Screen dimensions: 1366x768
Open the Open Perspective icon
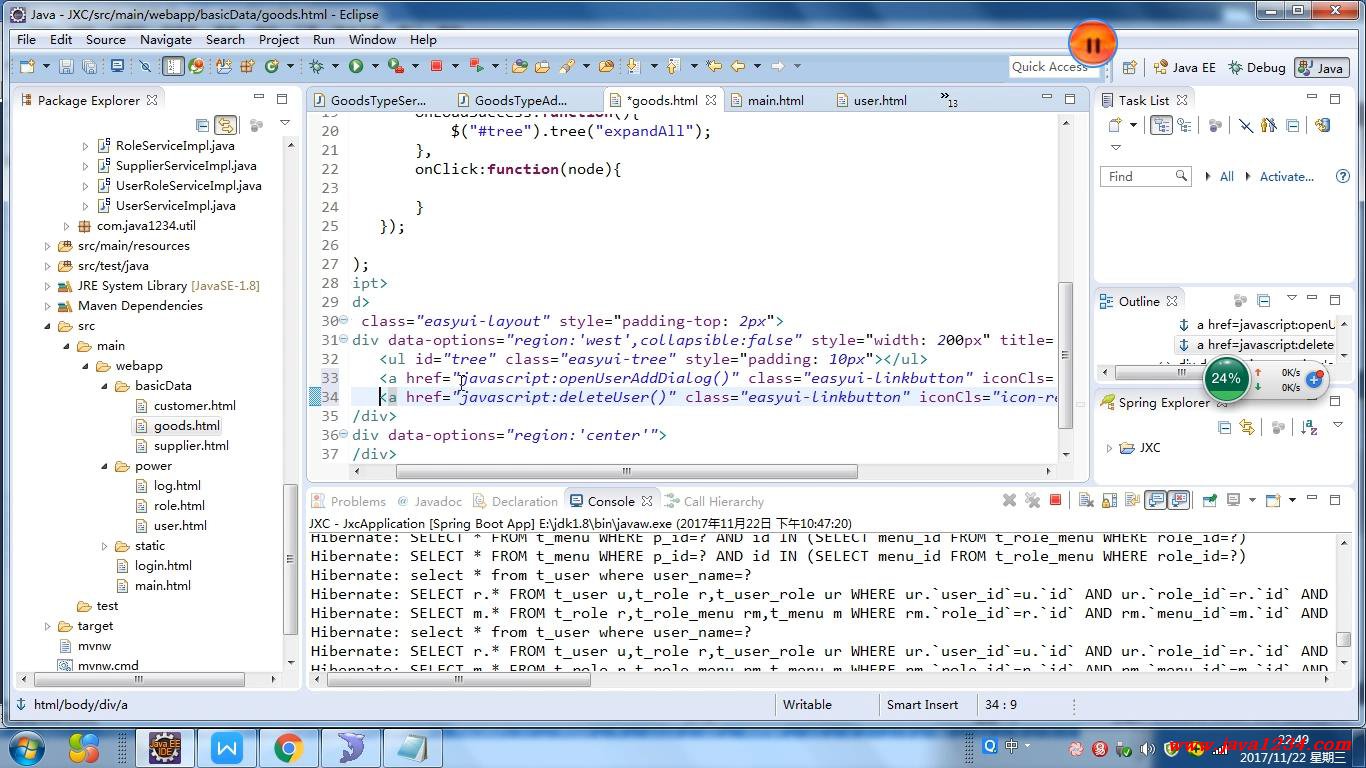1129,68
